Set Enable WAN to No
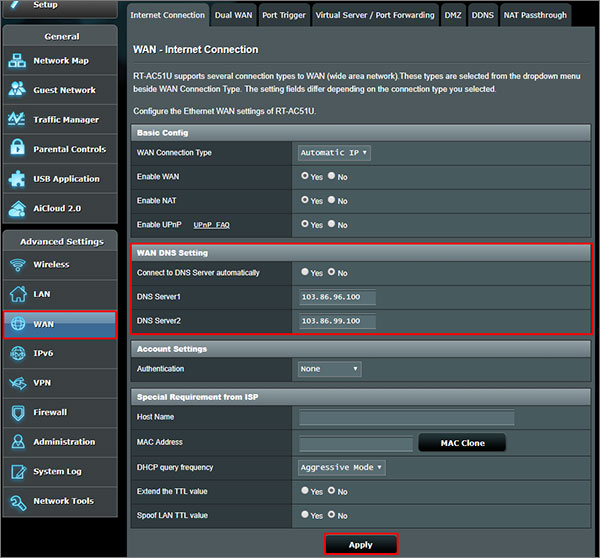Viewport: 600px width, 558px height. (x=332, y=177)
